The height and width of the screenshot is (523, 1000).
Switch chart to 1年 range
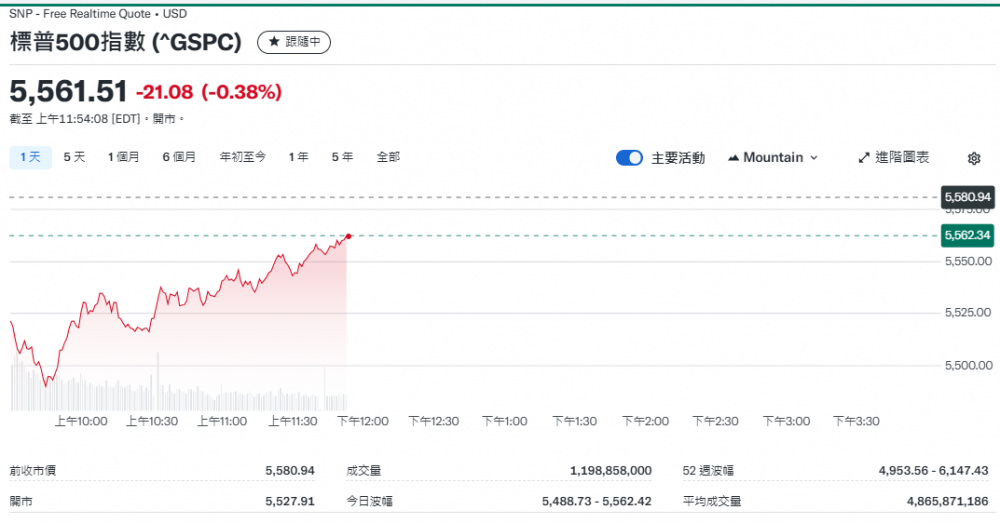tap(298, 157)
